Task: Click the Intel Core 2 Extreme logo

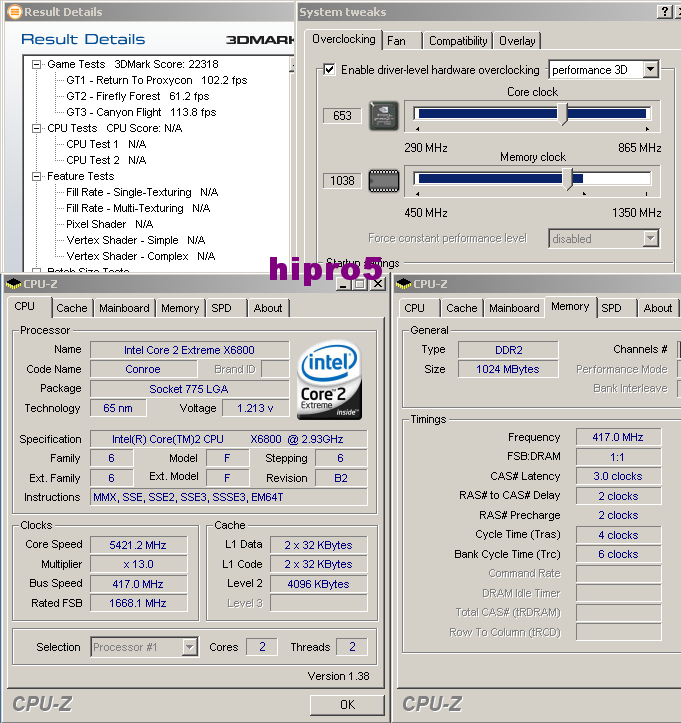Action: point(329,380)
